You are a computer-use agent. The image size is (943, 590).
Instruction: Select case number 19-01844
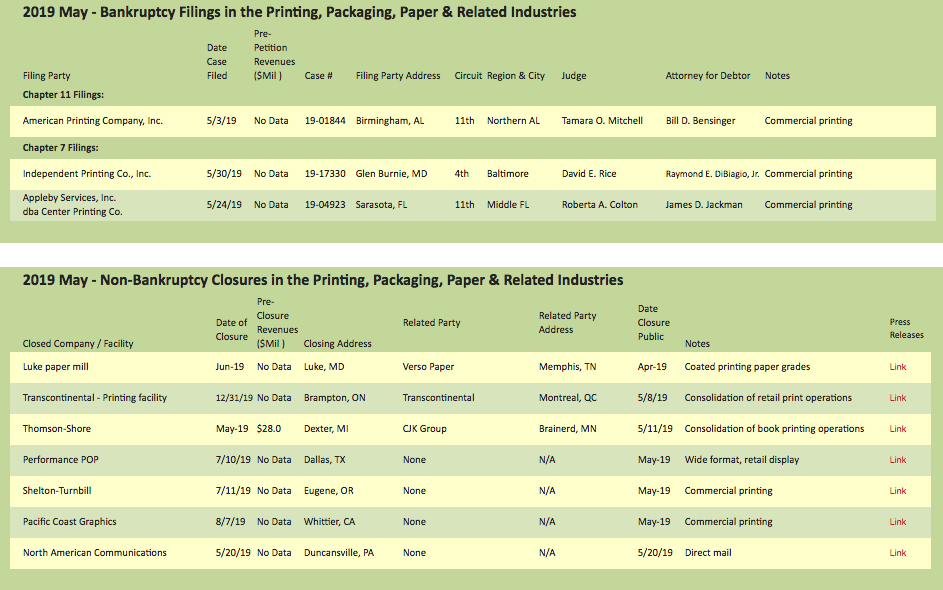[325, 121]
